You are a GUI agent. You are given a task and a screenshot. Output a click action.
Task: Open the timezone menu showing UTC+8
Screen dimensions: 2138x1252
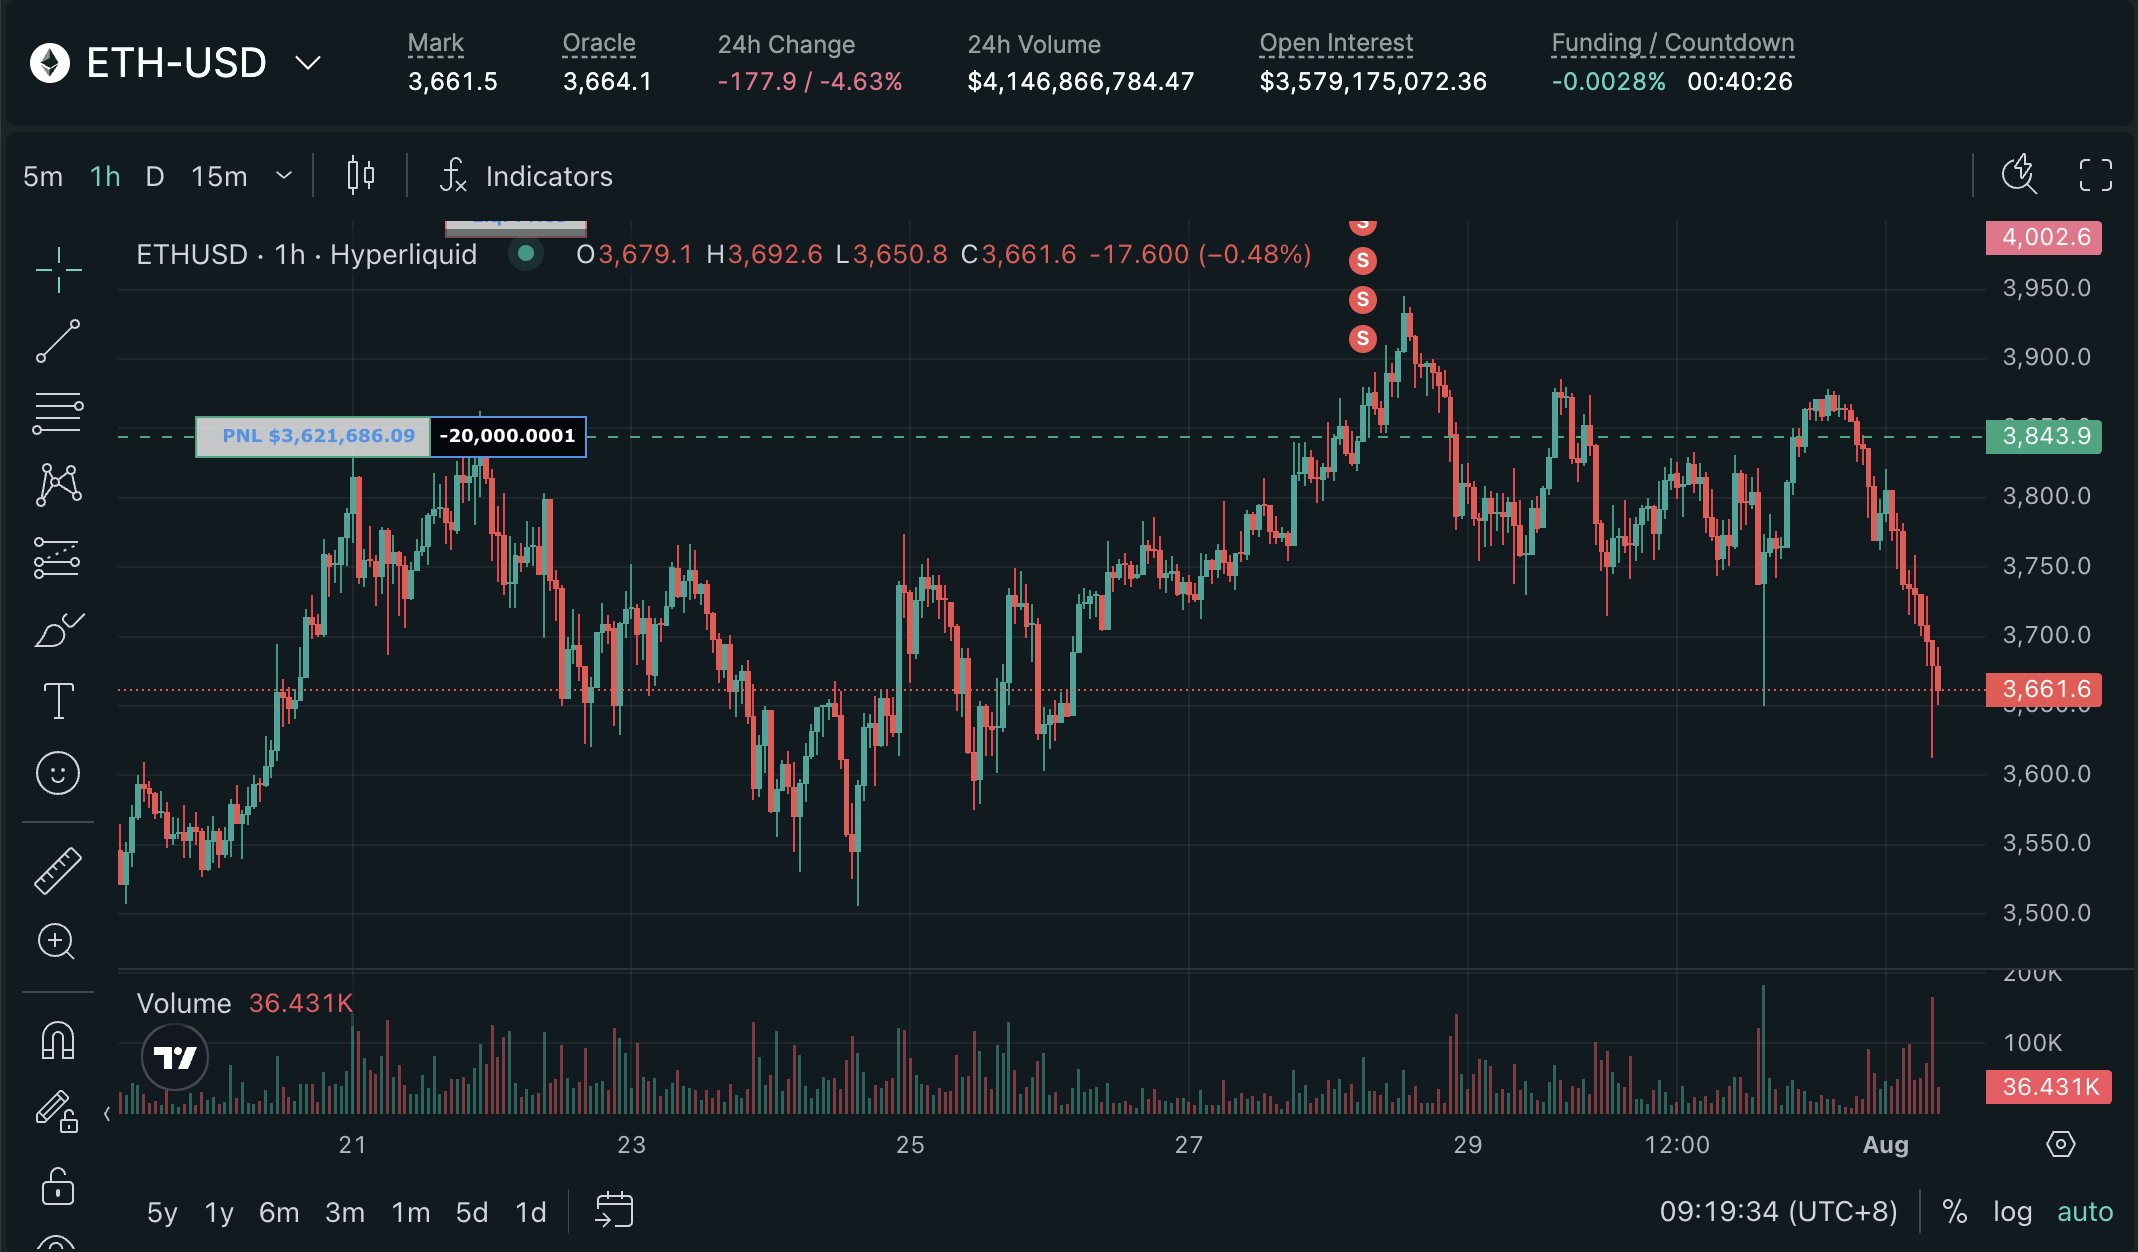(1778, 1212)
